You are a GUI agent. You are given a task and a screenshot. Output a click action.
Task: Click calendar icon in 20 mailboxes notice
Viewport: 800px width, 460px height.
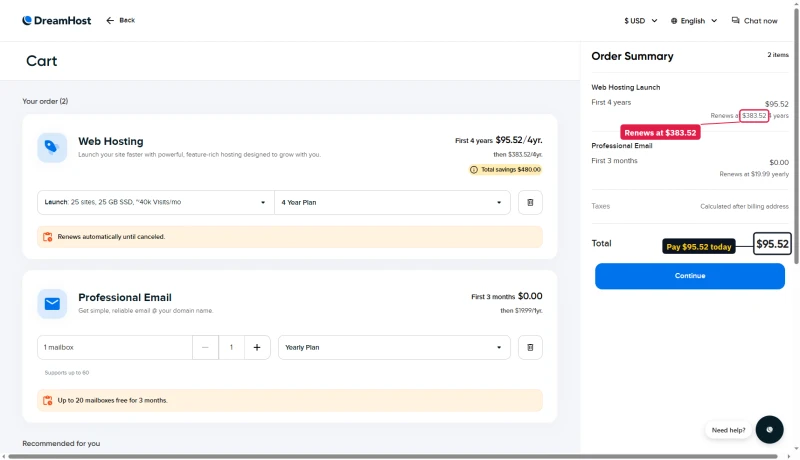click(x=47, y=400)
